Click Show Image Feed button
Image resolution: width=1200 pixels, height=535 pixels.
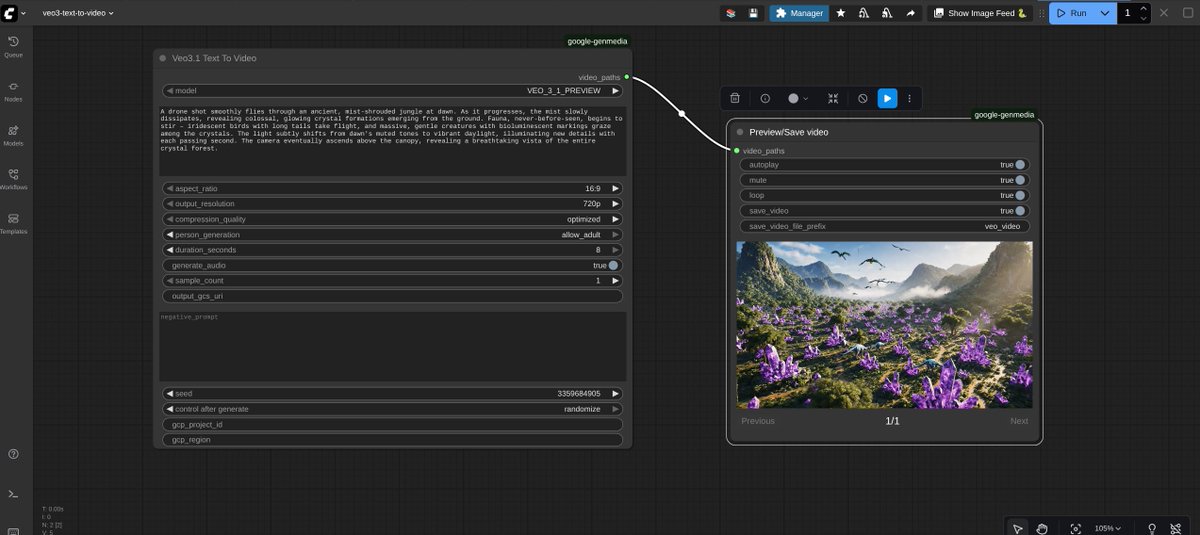[981, 13]
